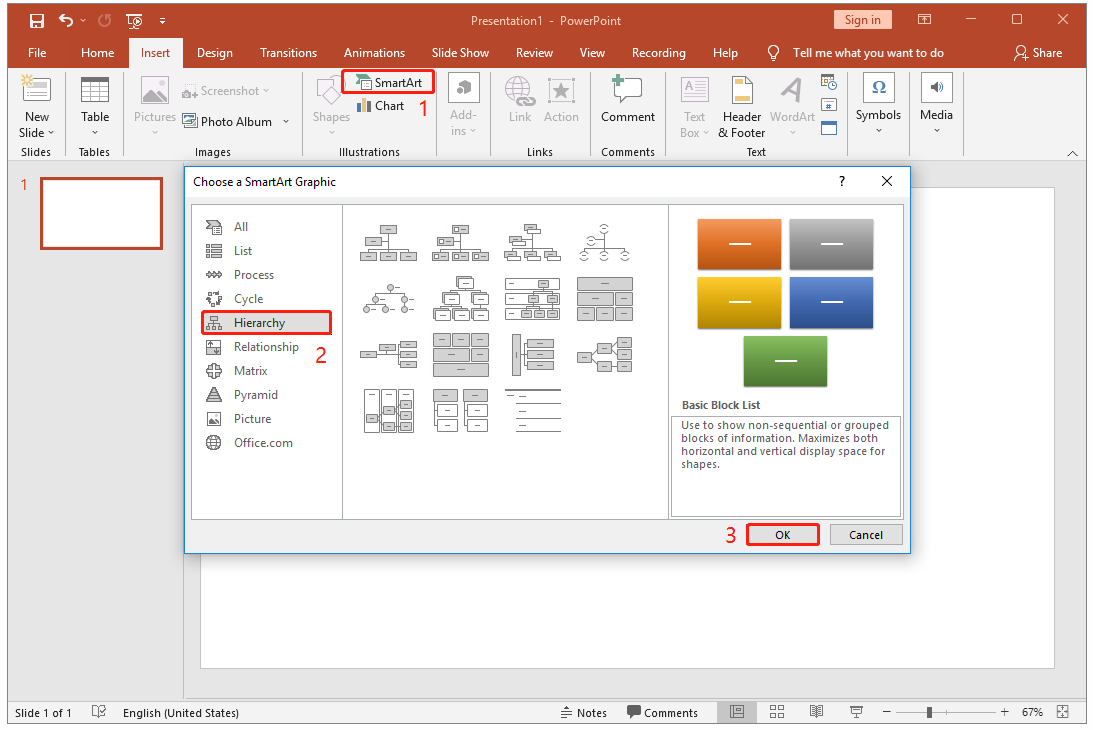Insert a Chart from the Illustrations group
The height and width of the screenshot is (730, 1093).
381,105
